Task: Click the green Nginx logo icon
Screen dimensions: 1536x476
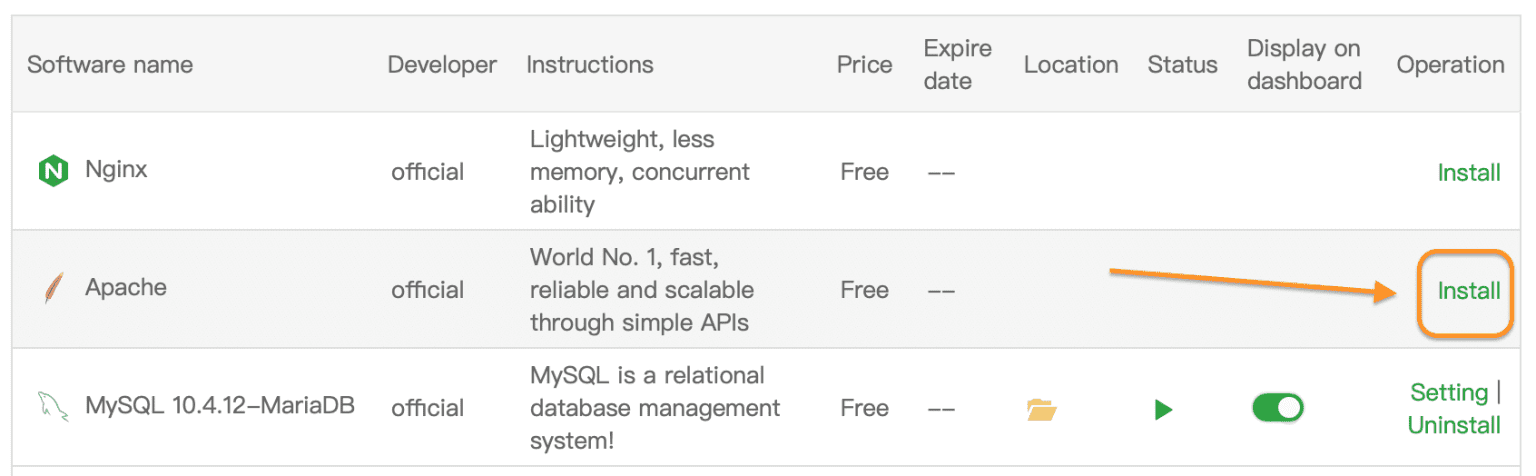Action: 53,172
